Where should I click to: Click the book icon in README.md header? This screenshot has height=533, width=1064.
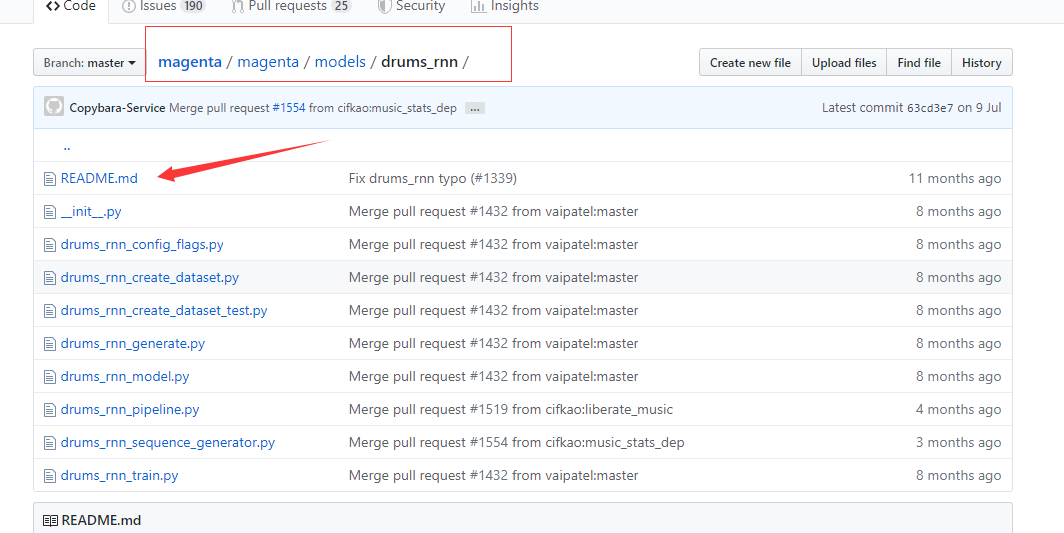click(x=50, y=521)
